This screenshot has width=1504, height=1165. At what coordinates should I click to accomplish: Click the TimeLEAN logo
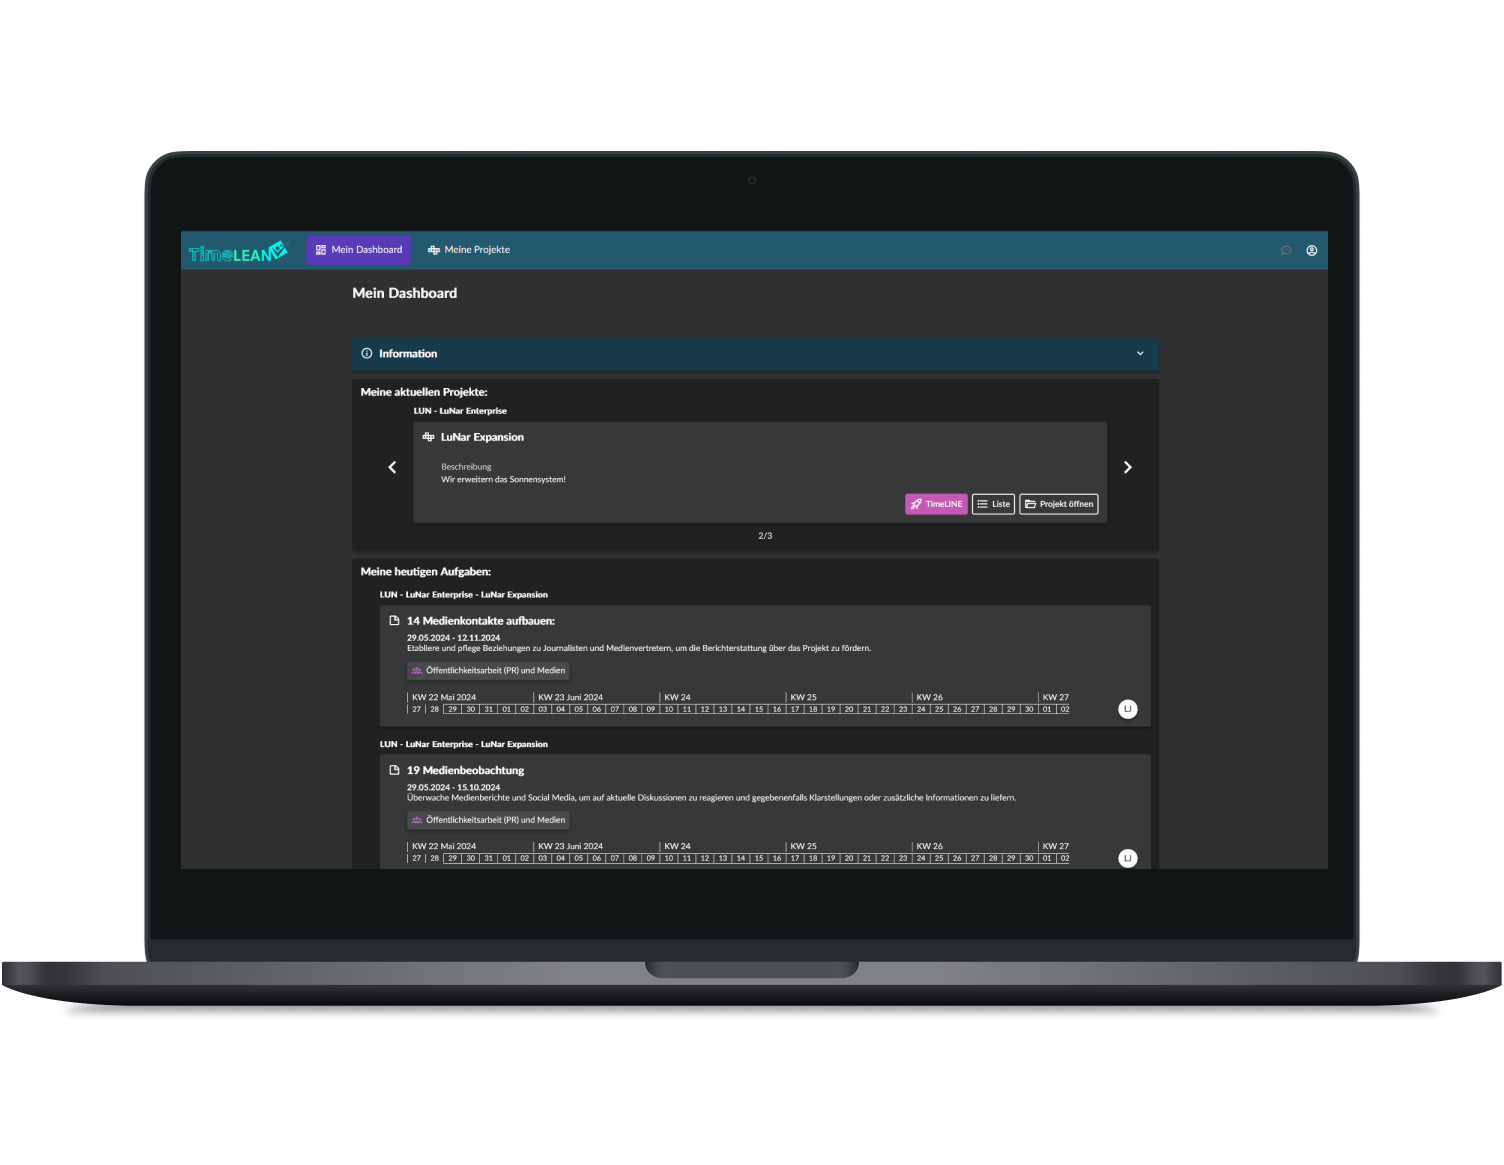click(238, 252)
